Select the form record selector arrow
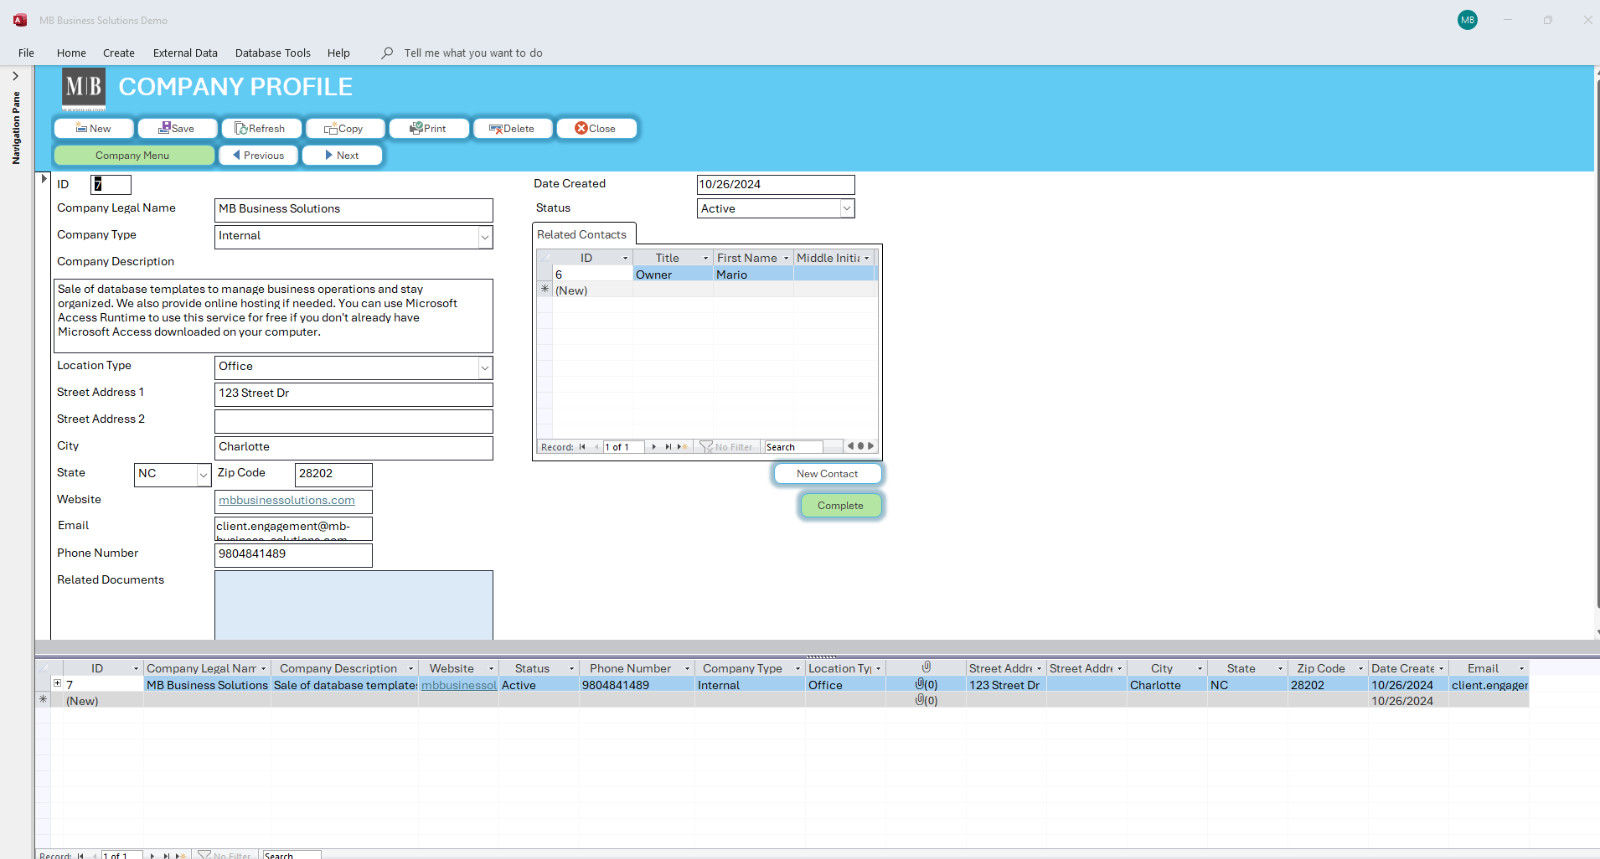The image size is (1600, 859). (x=44, y=179)
